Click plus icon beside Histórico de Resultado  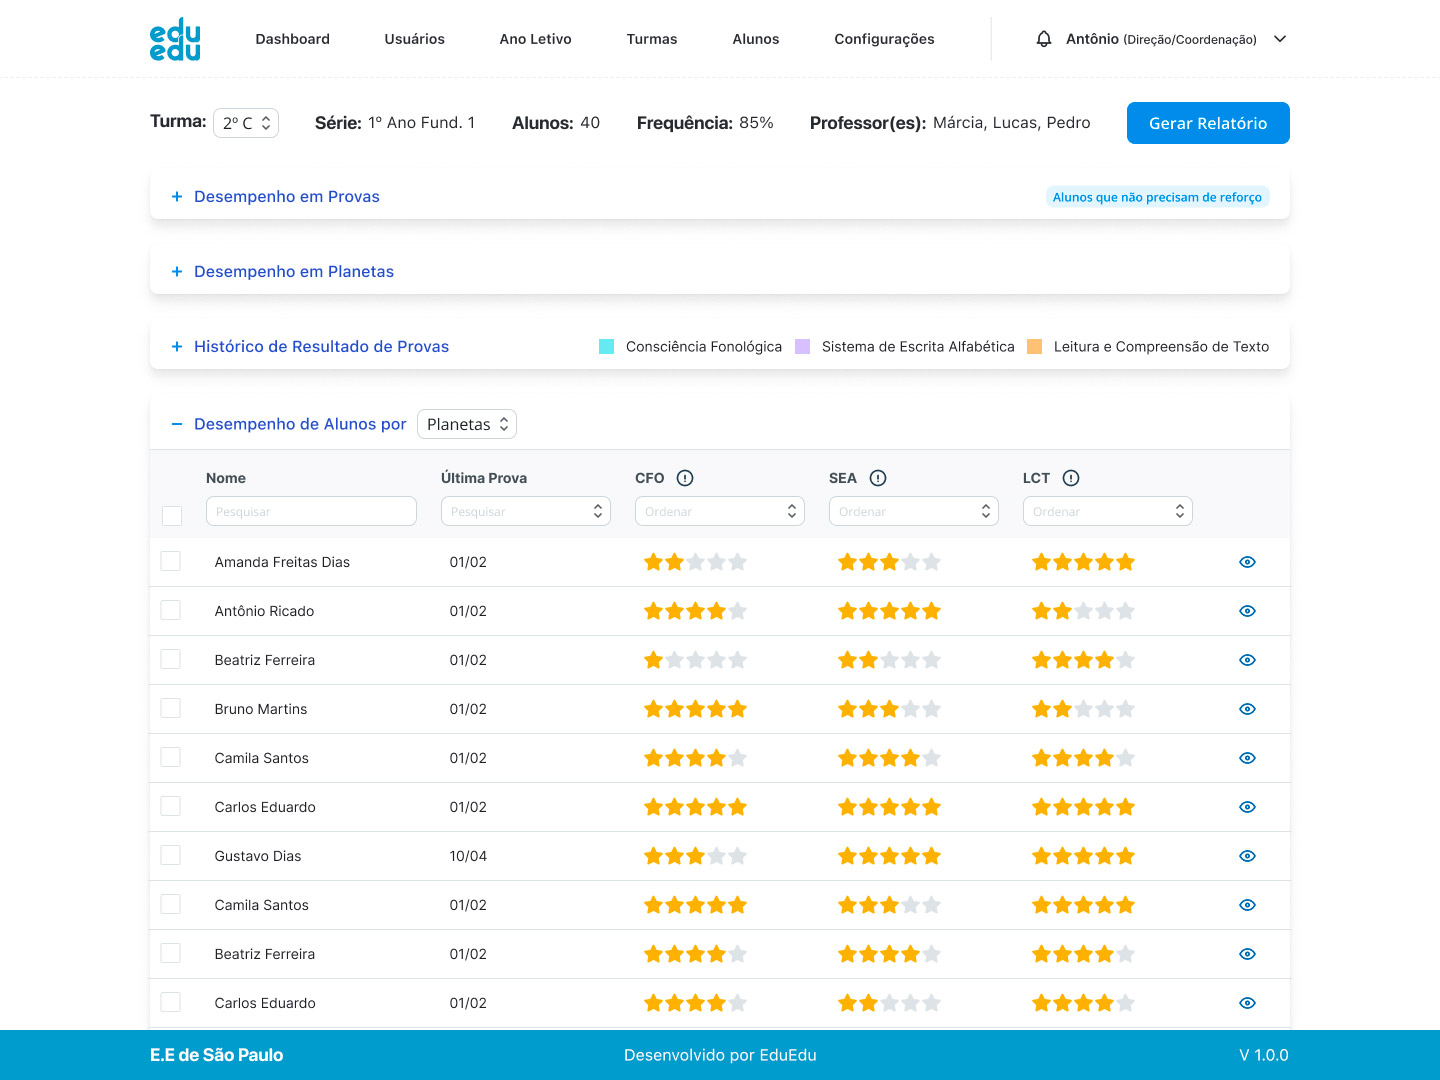(177, 347)
